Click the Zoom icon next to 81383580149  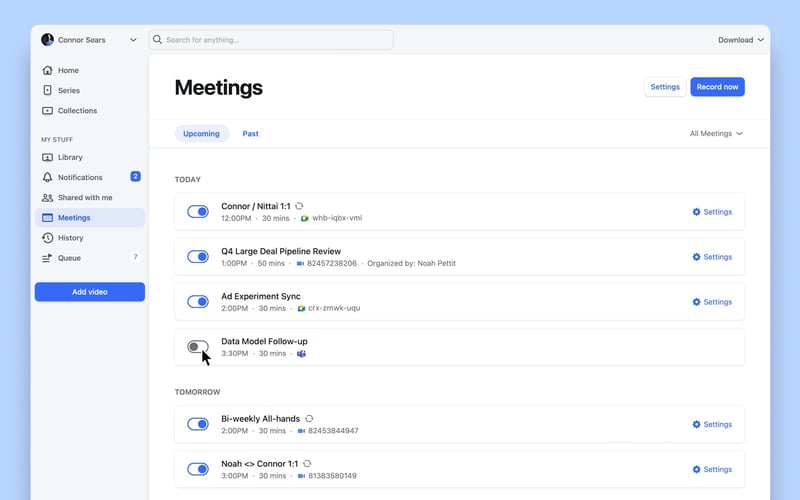[x=302, y=476]
